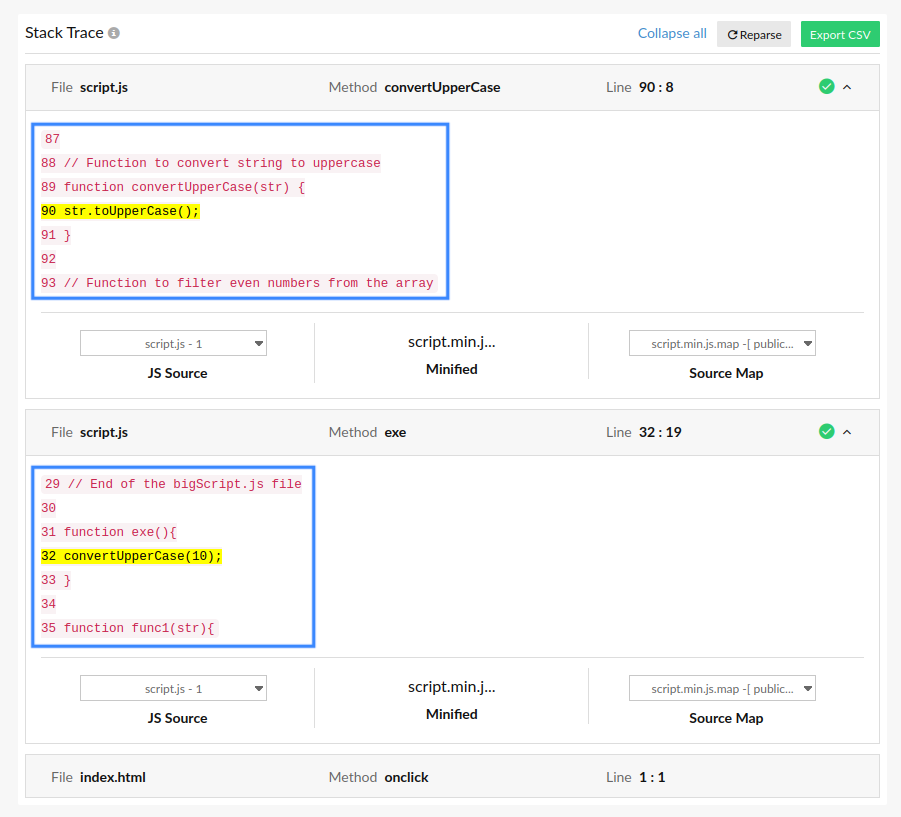Image resolution: width=901 pixels, height=817 pixels.
Task: Open the Source Map dropdown in the convertUpperCase frame
Action: click(x=722, y=343)
